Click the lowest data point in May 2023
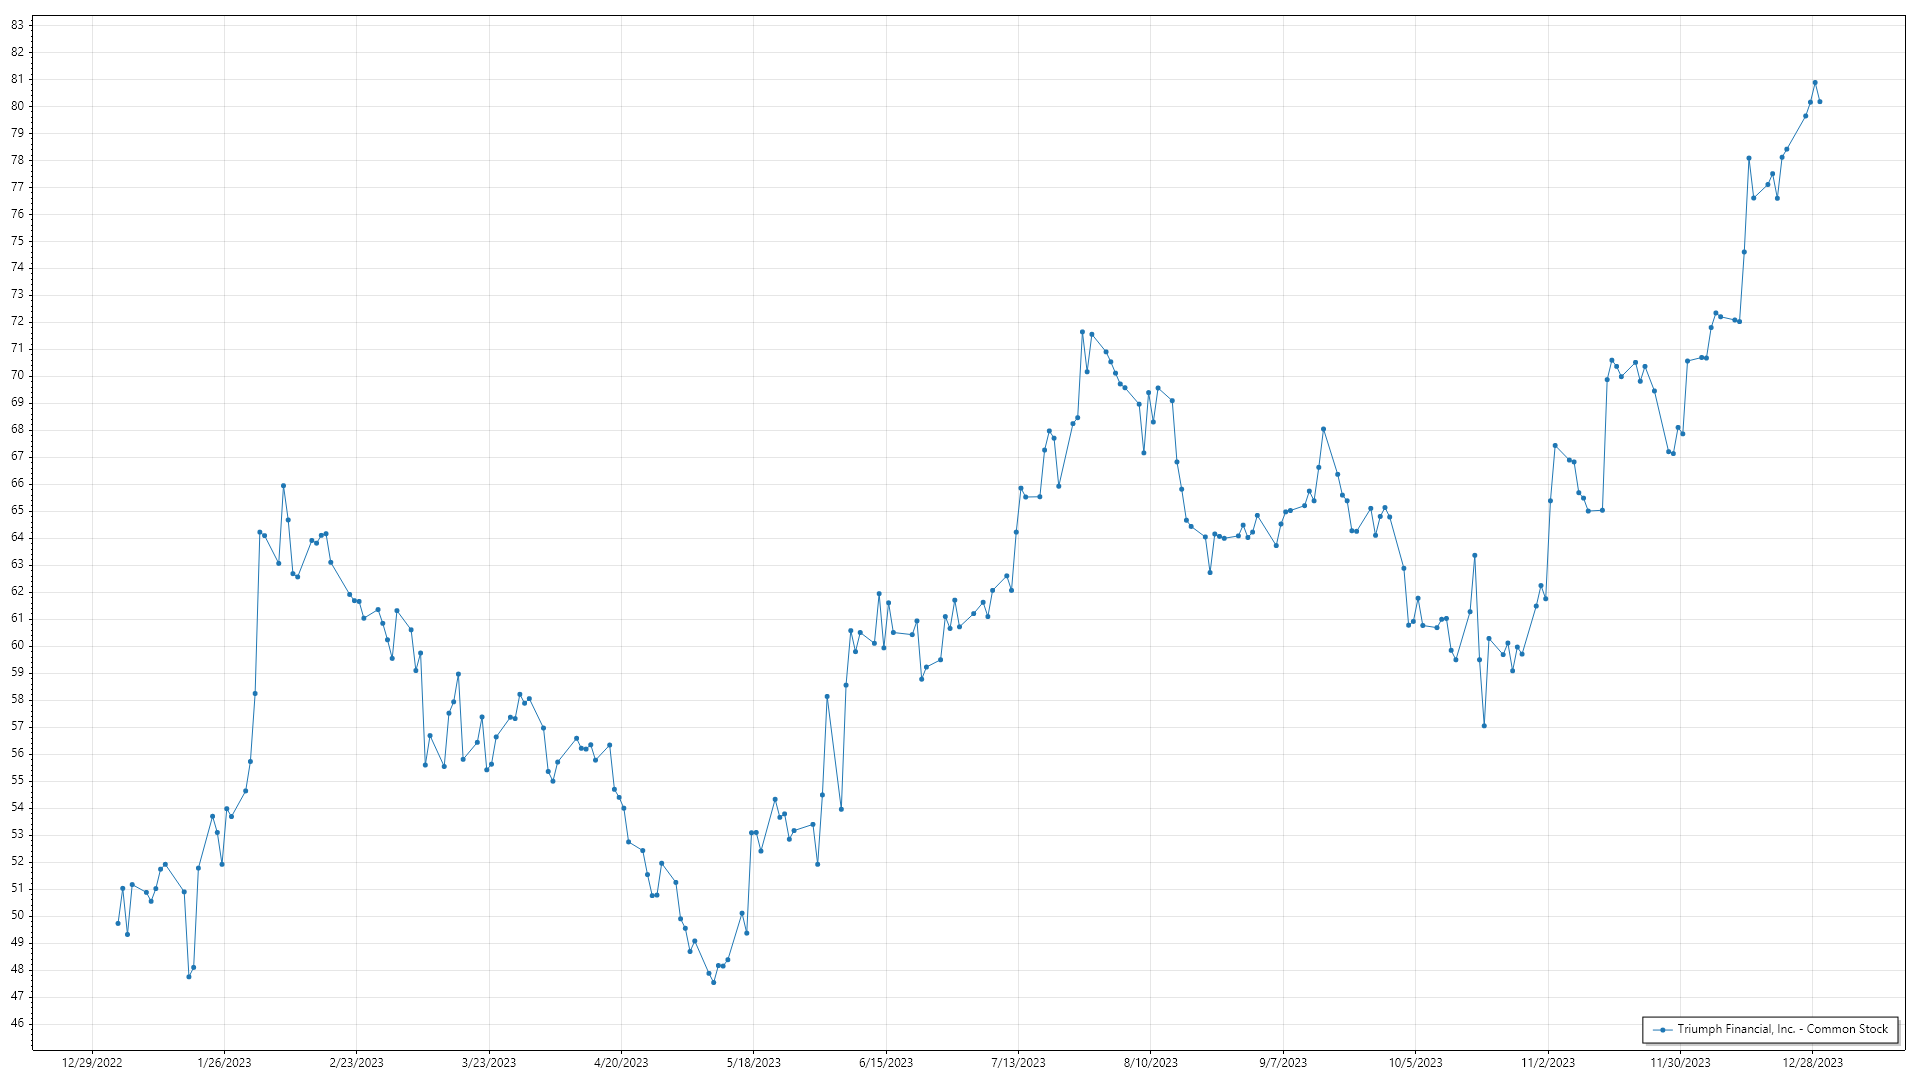Image resolution: width=1920 pixels, height=1080 pixels. [x=714, y=982]
